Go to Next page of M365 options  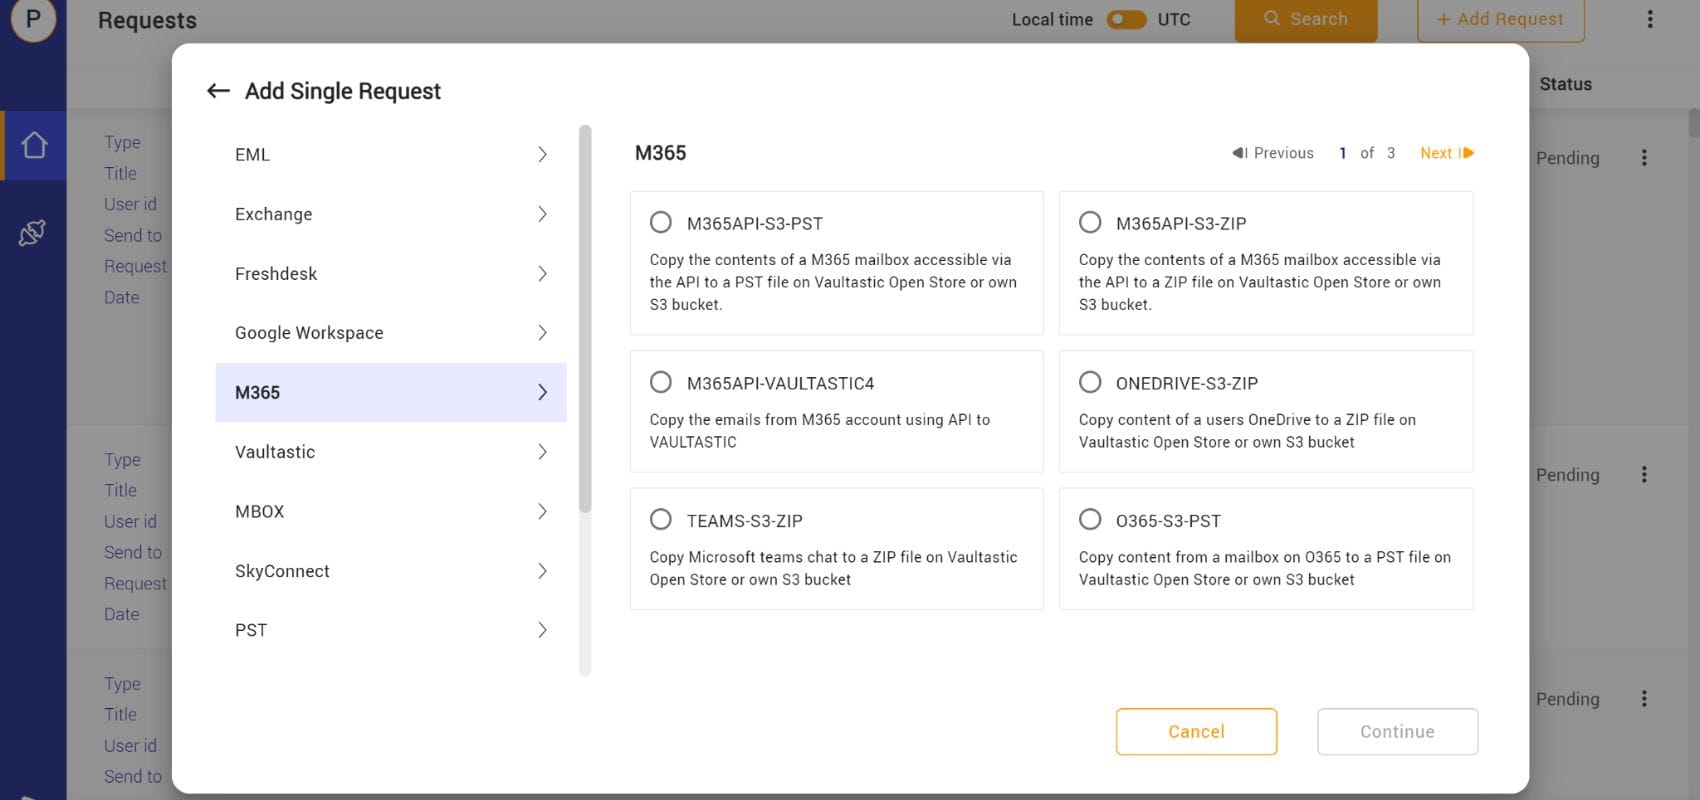pos(1446,153)
